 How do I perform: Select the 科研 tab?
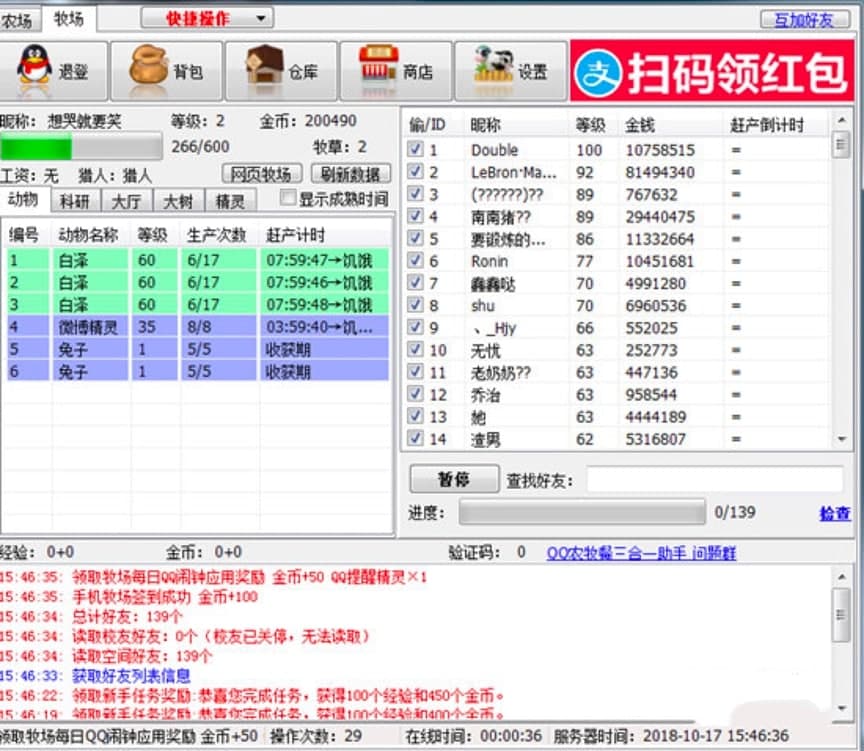tap(74, 200)
